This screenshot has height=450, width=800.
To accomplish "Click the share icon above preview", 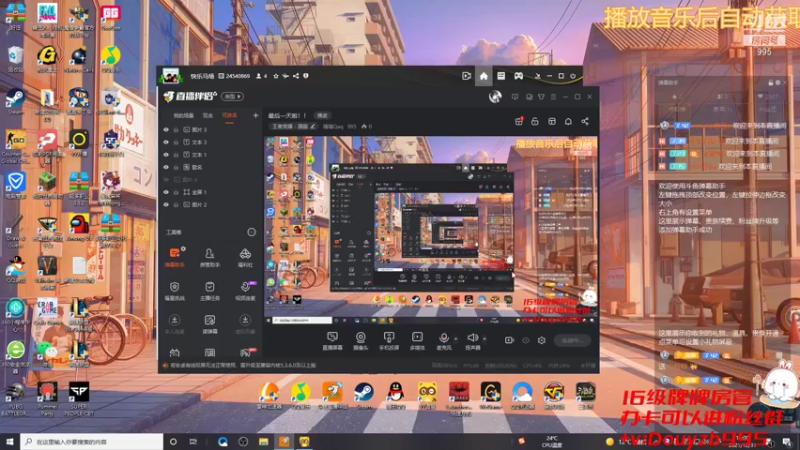I will (585, 121).
